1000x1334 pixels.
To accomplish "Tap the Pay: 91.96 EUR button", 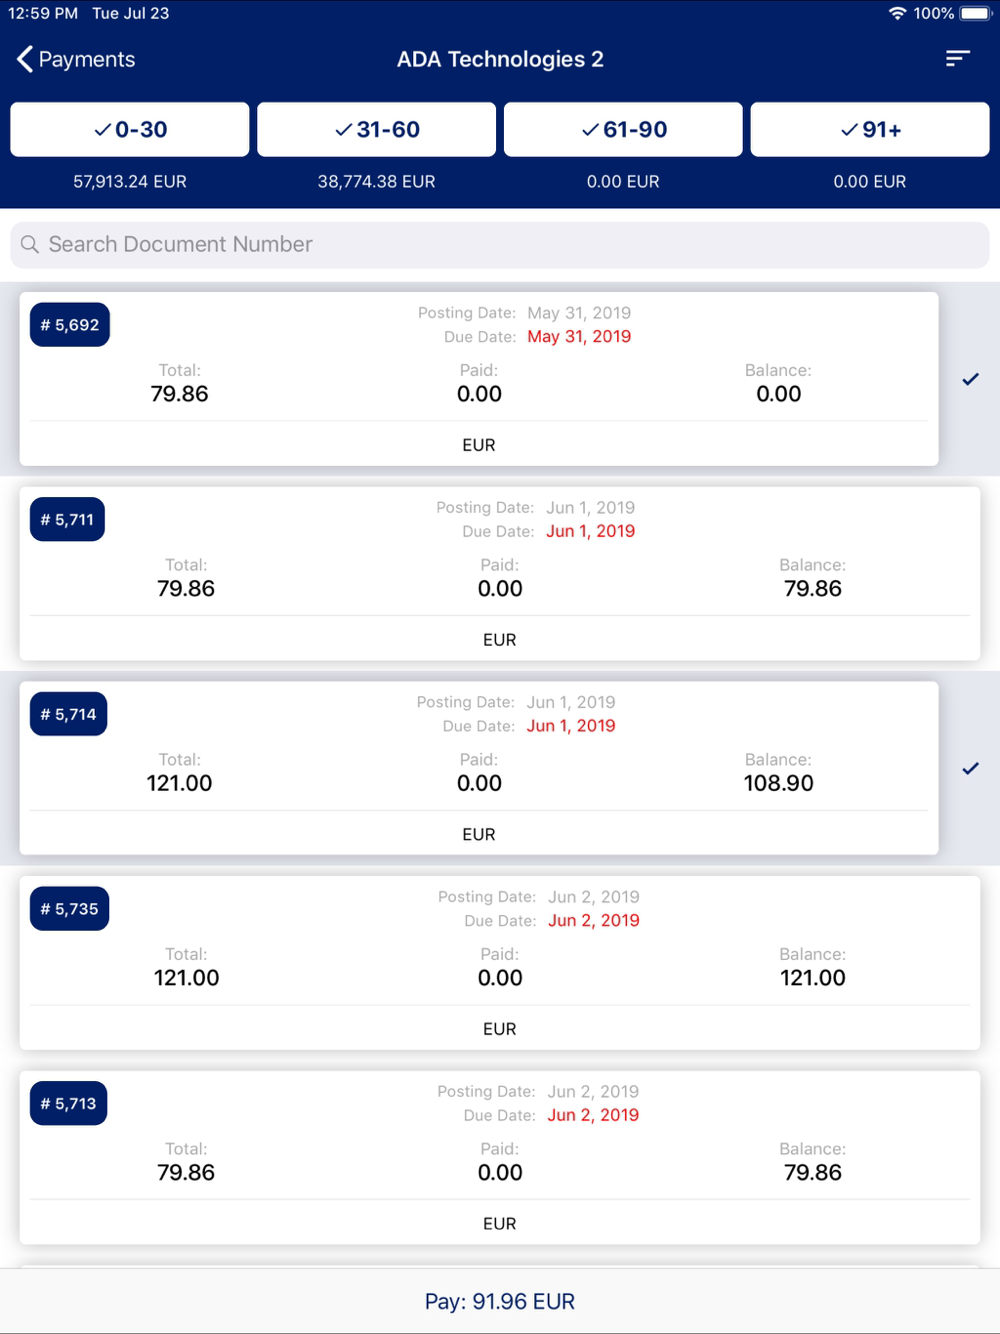I will (500, 1301).
